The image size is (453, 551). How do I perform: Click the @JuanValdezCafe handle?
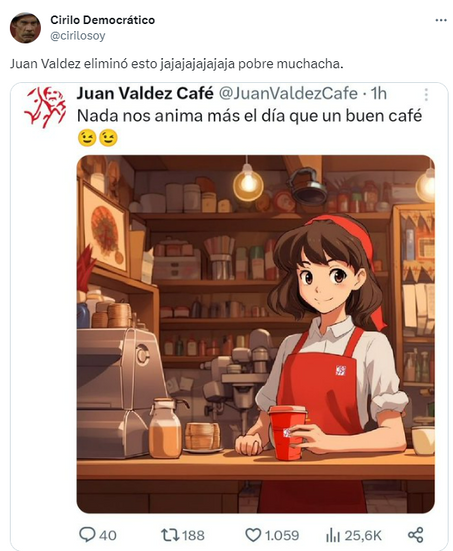click(x=289, y=93)
